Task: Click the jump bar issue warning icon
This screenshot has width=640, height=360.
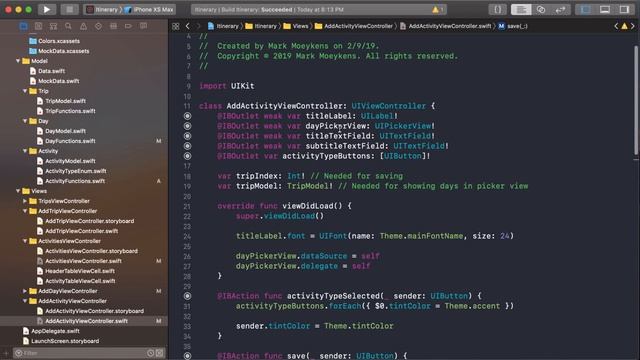Action: (x=624, y=26)
